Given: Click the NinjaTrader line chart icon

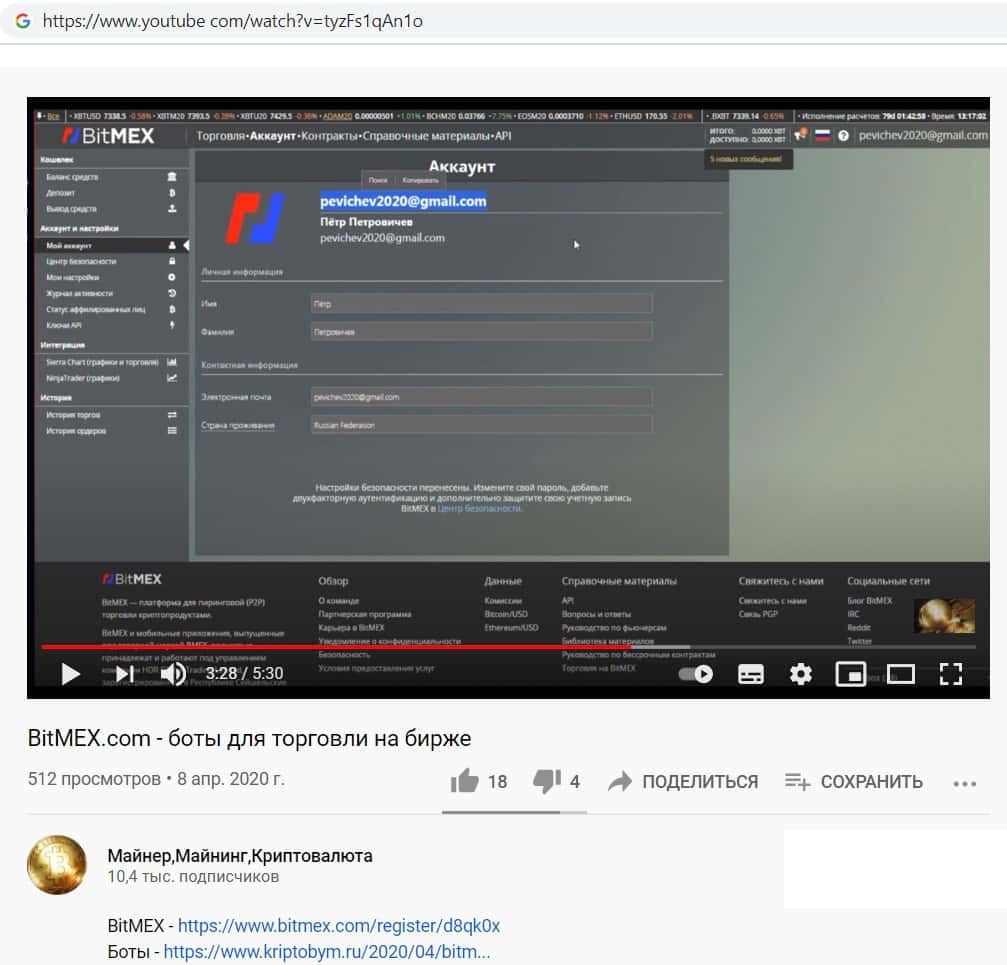Looking at the screenshot, I should click(171, 378).
